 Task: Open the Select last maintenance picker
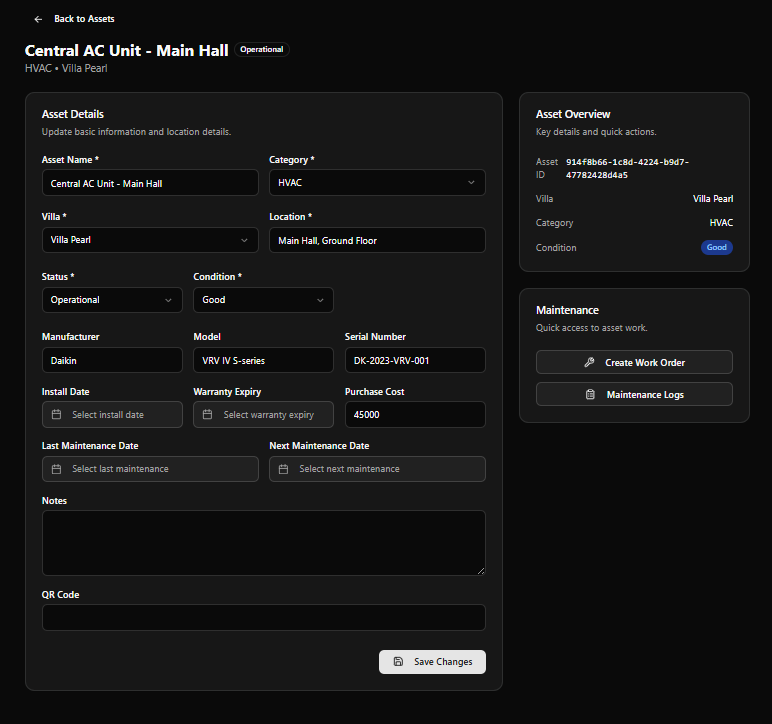pyautogui.click(x=150, y=469)
